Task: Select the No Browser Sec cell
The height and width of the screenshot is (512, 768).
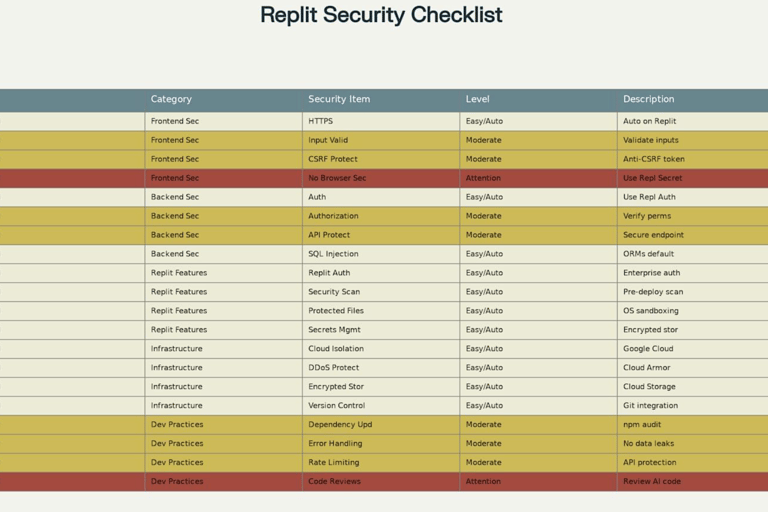Action: (x=381, y=178)
